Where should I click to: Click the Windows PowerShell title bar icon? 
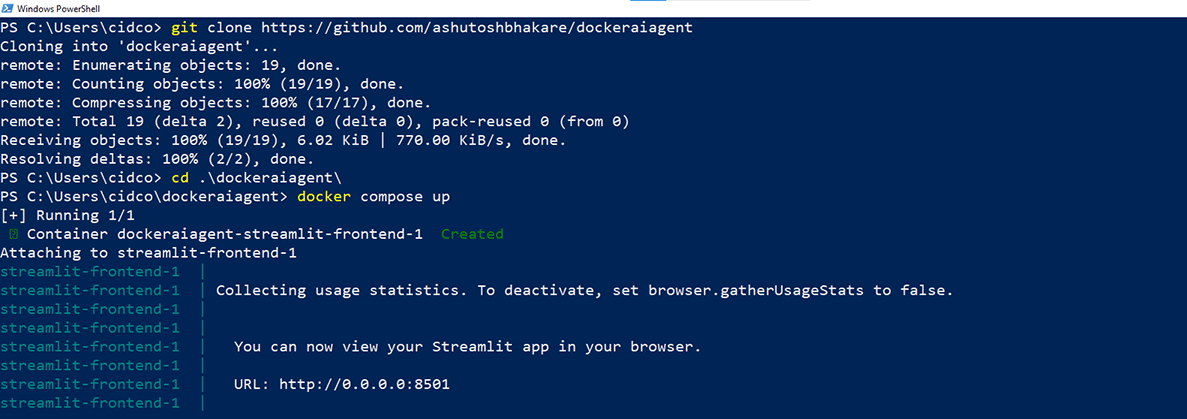coord(9,8)
